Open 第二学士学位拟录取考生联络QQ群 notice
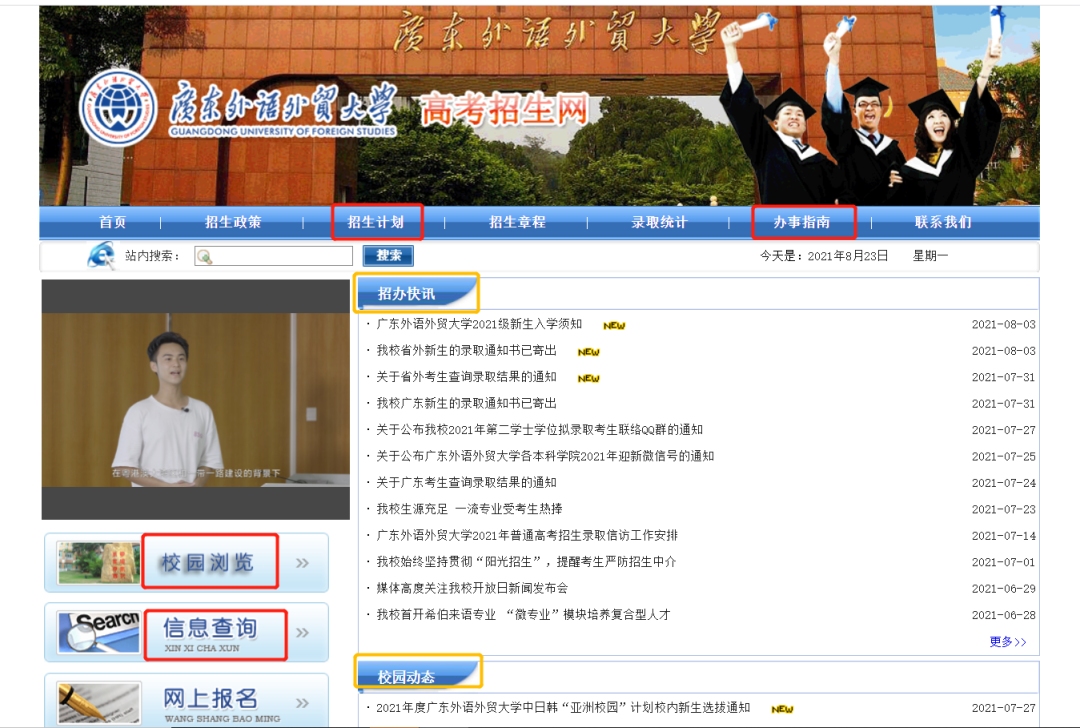Viewport: 1080px width, 728px height. pyautogui.click(x=539, y=430)
